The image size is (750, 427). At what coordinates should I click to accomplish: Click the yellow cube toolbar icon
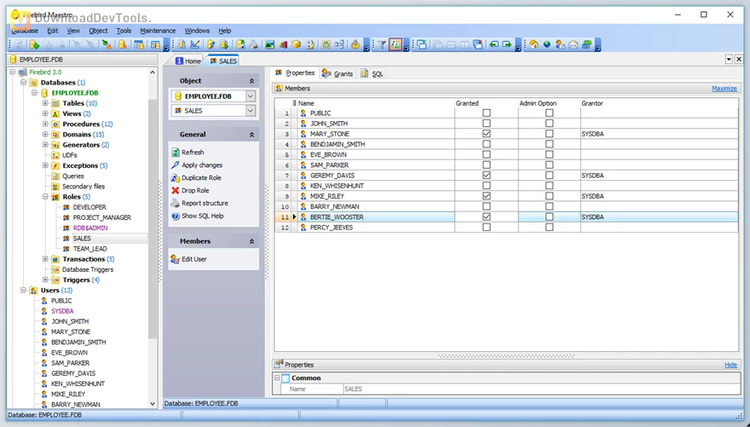[x=297, y=45]
